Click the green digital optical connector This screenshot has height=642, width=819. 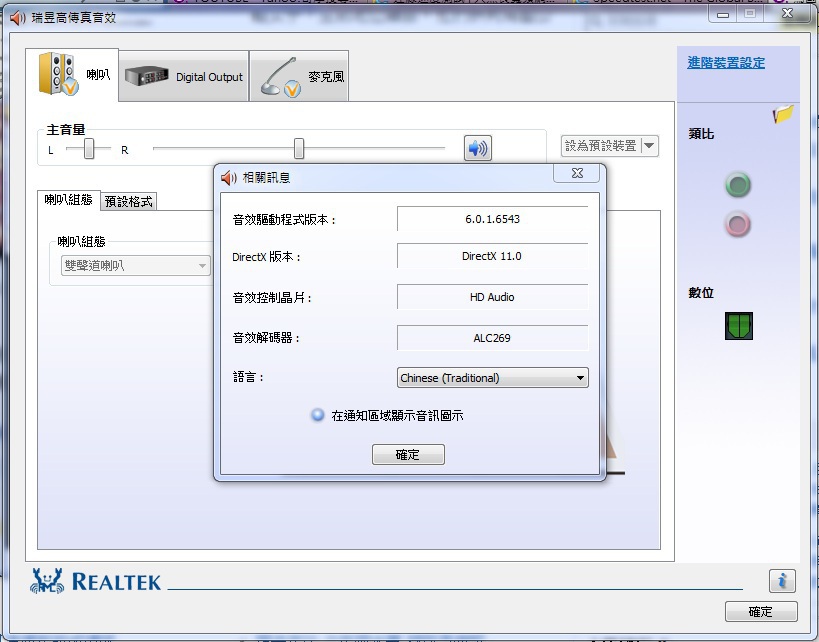[x=739, y=326]
